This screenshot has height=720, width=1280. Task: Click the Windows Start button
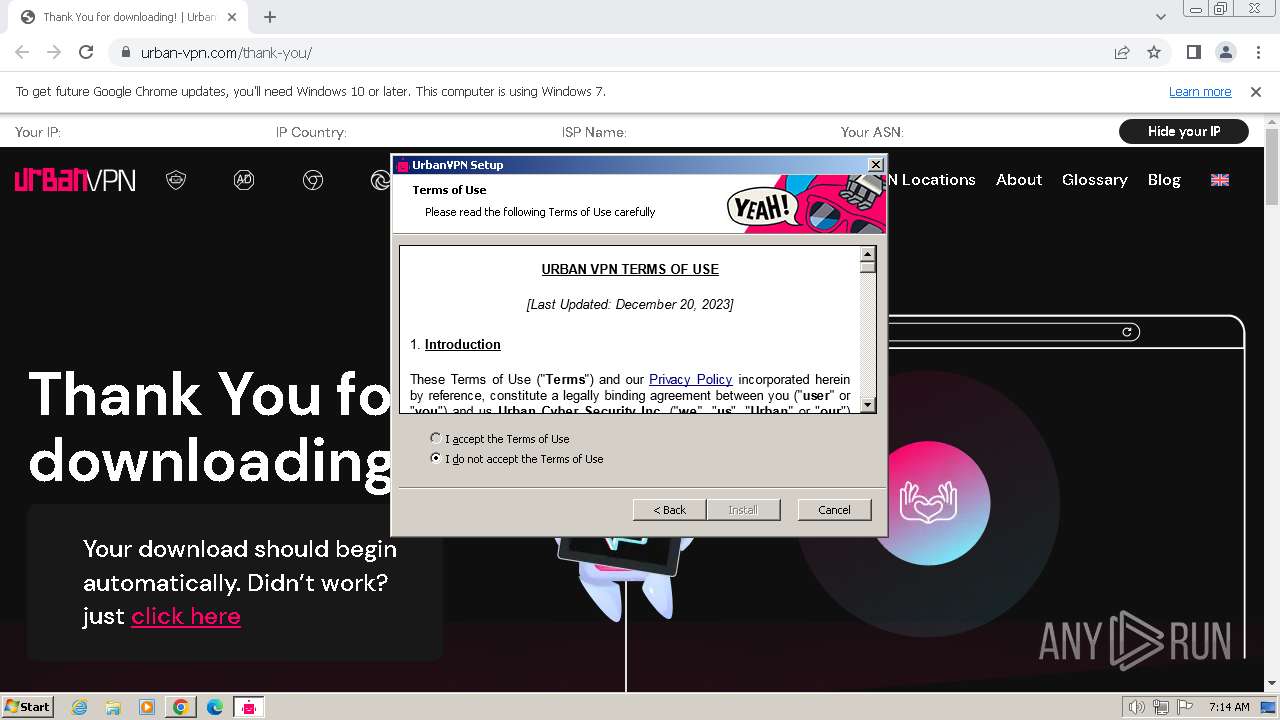[28, 707]
